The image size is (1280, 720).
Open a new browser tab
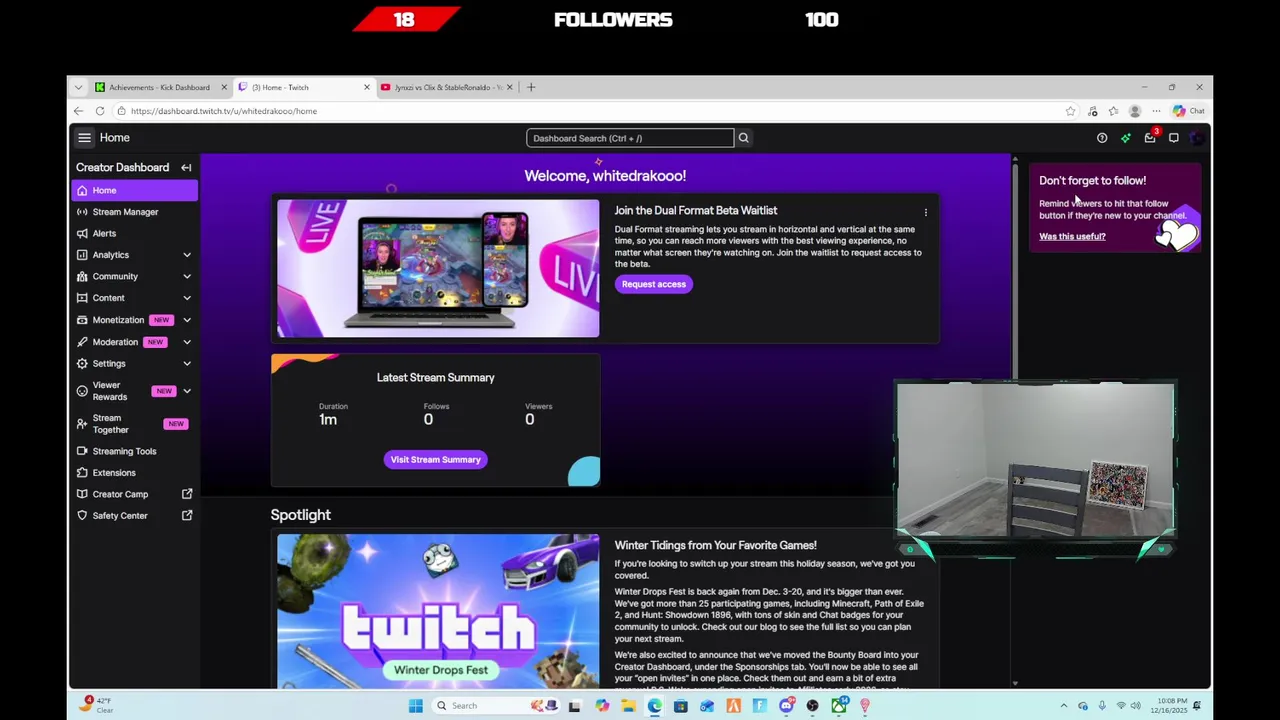tap(531, 87)
